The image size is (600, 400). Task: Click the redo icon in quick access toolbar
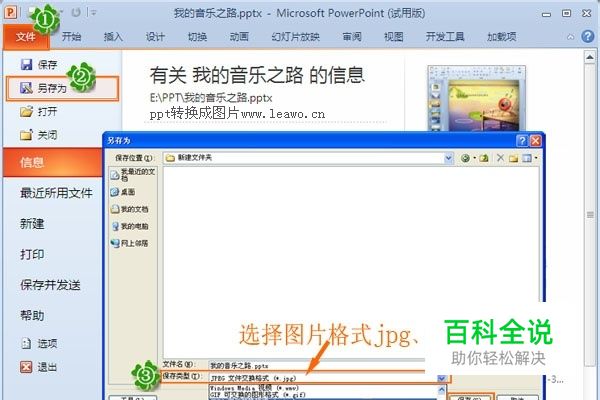[76, 13]
